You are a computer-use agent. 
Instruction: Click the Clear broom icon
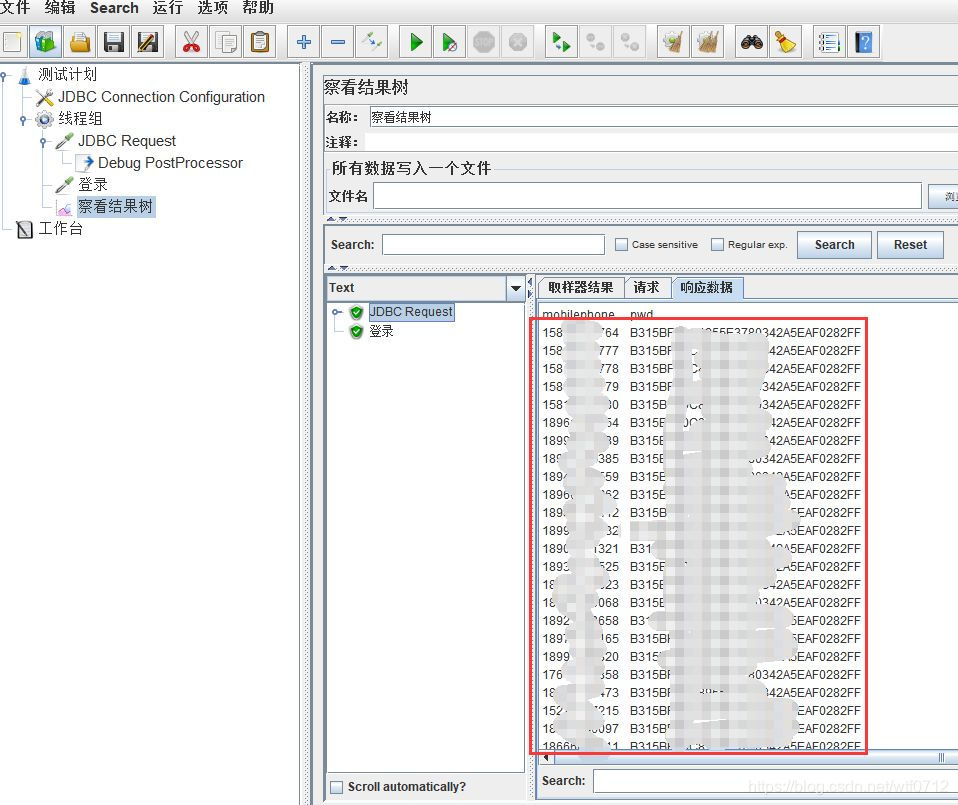pyautogui.click(x=673, y=42)
